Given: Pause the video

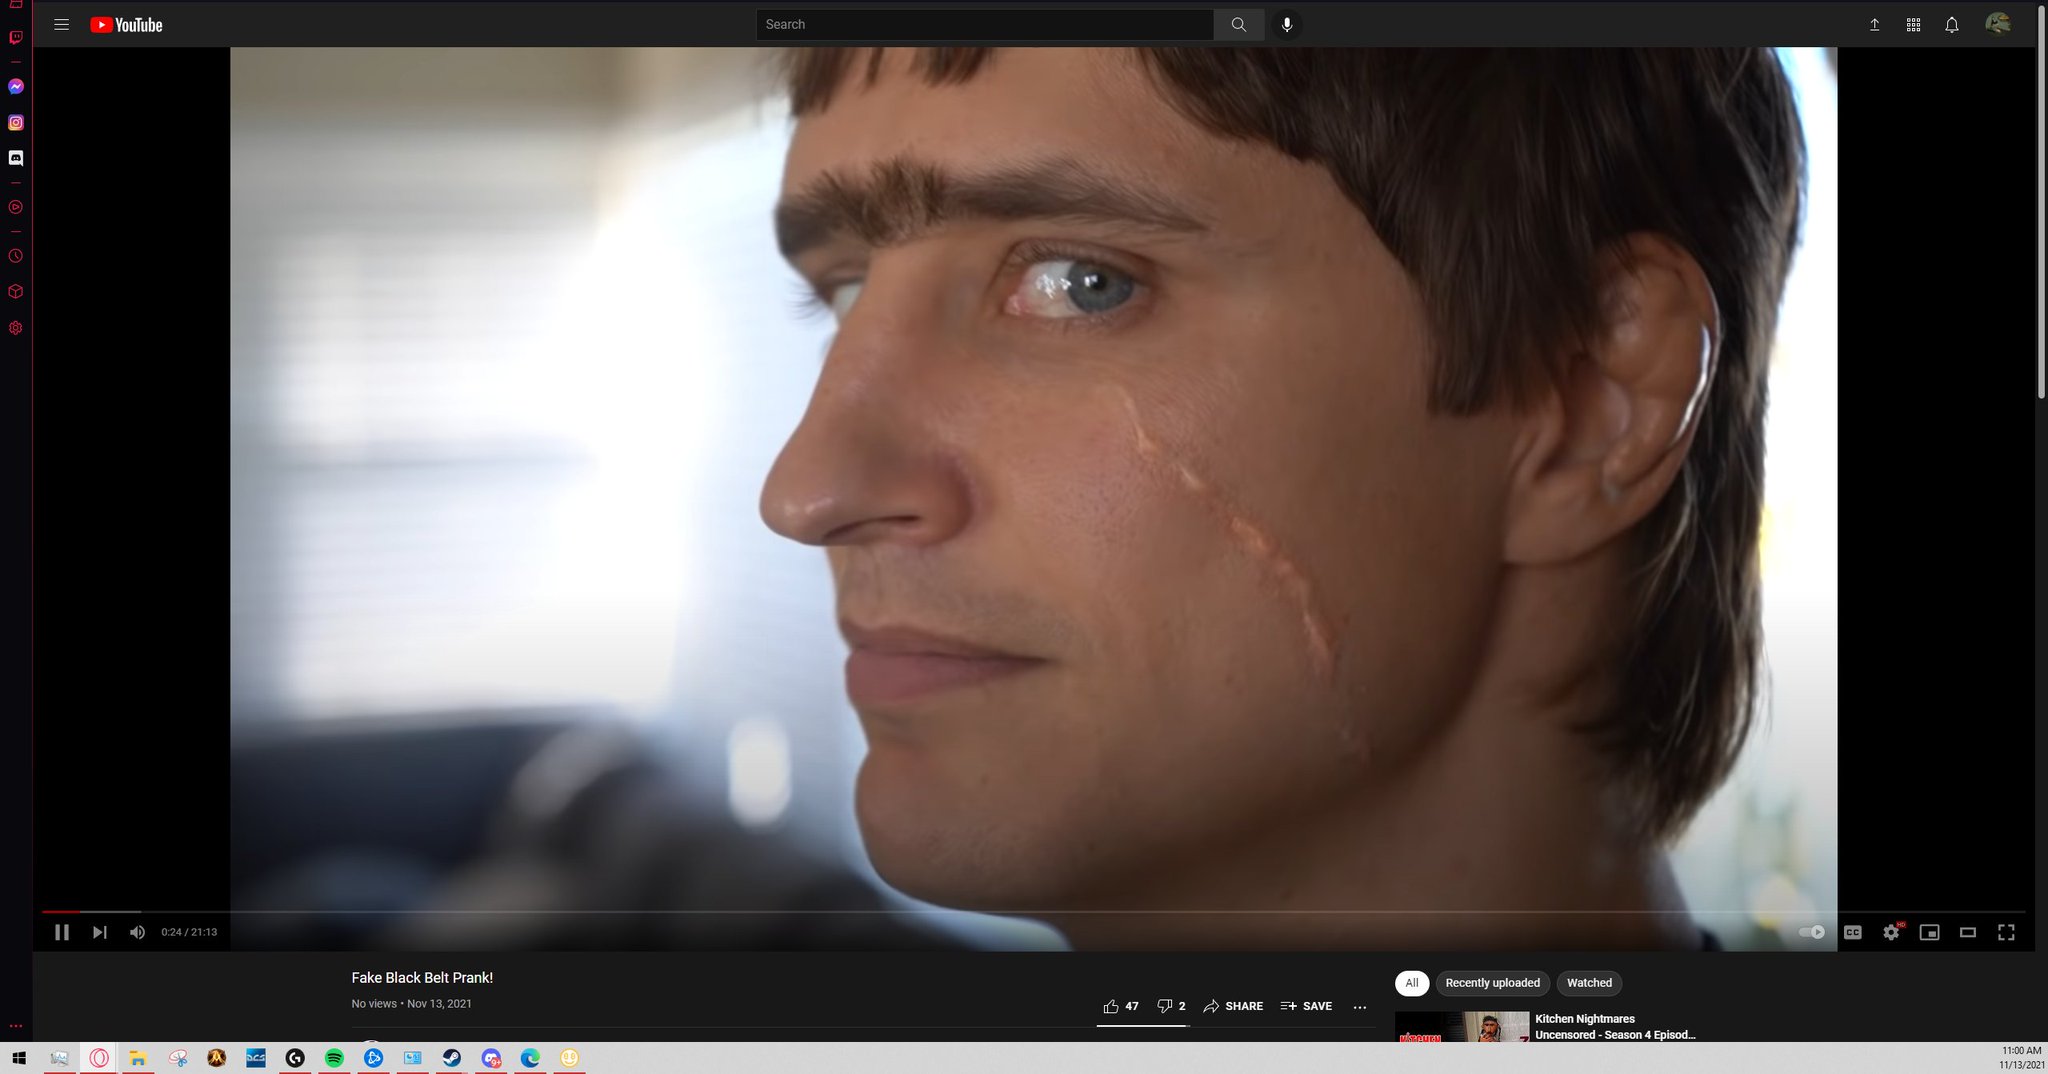Looking at the screenshot, I should tap(62, 932).
